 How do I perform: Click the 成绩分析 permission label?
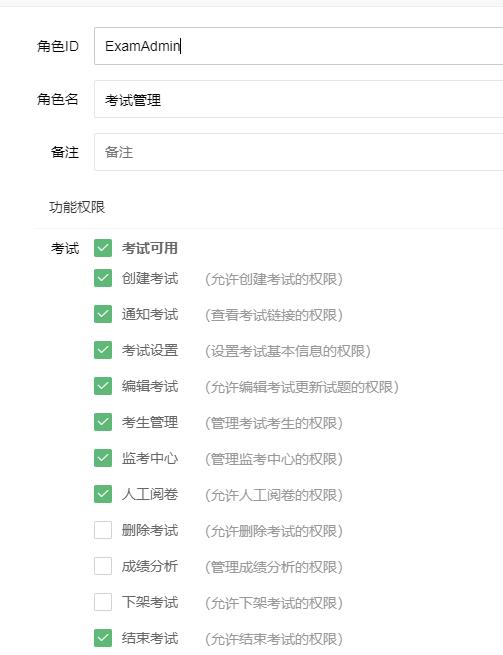click(150, 566)
